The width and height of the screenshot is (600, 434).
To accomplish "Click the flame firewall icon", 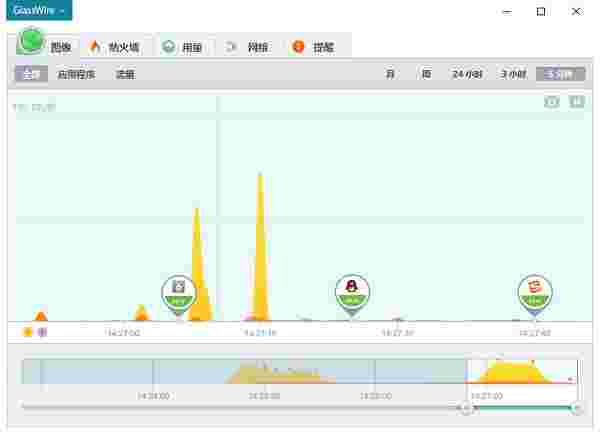I will [x=95, y=47].
